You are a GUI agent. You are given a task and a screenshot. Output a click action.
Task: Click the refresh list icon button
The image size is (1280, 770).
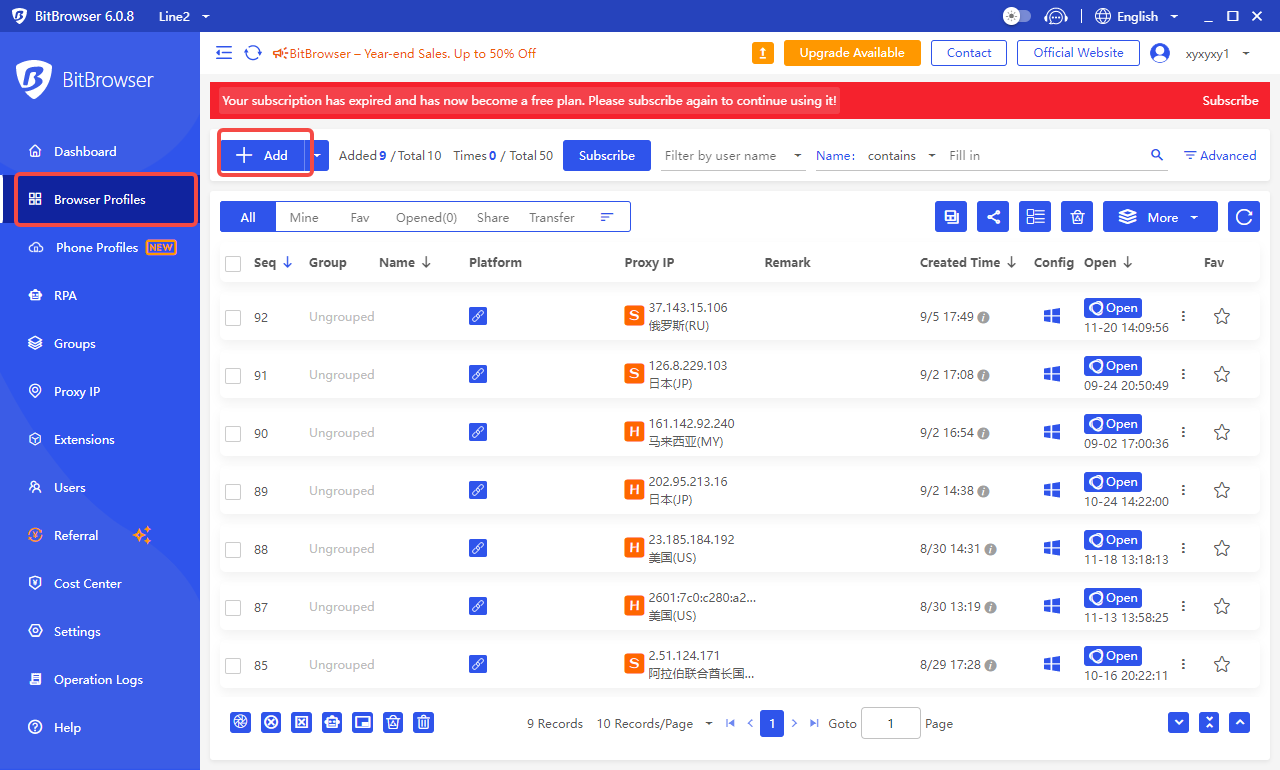tap(1244, 217)
